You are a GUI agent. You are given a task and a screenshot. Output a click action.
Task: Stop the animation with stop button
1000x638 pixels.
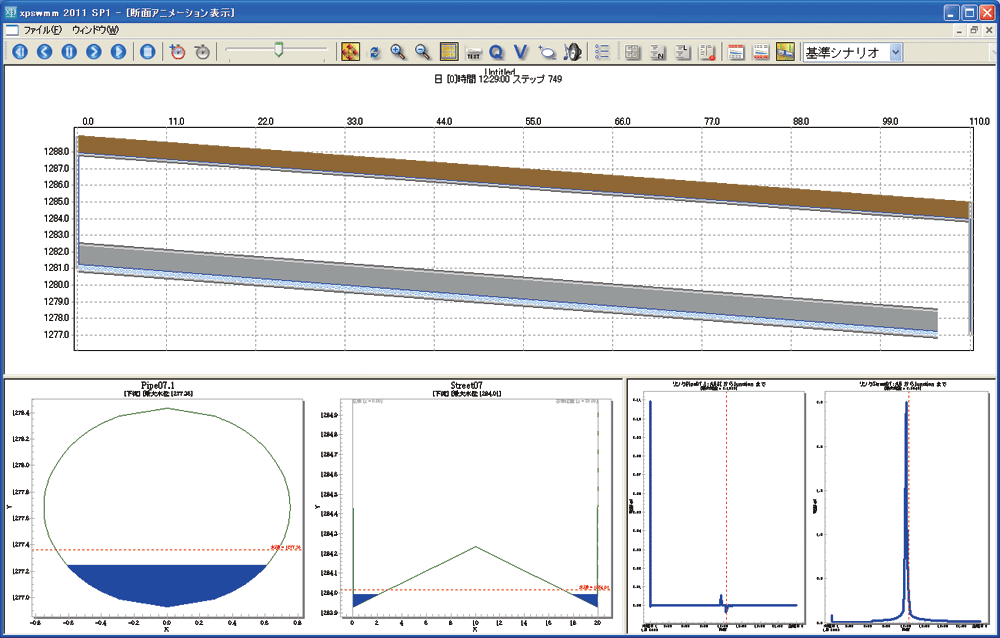pyautogui.click(x=147, y=51)
